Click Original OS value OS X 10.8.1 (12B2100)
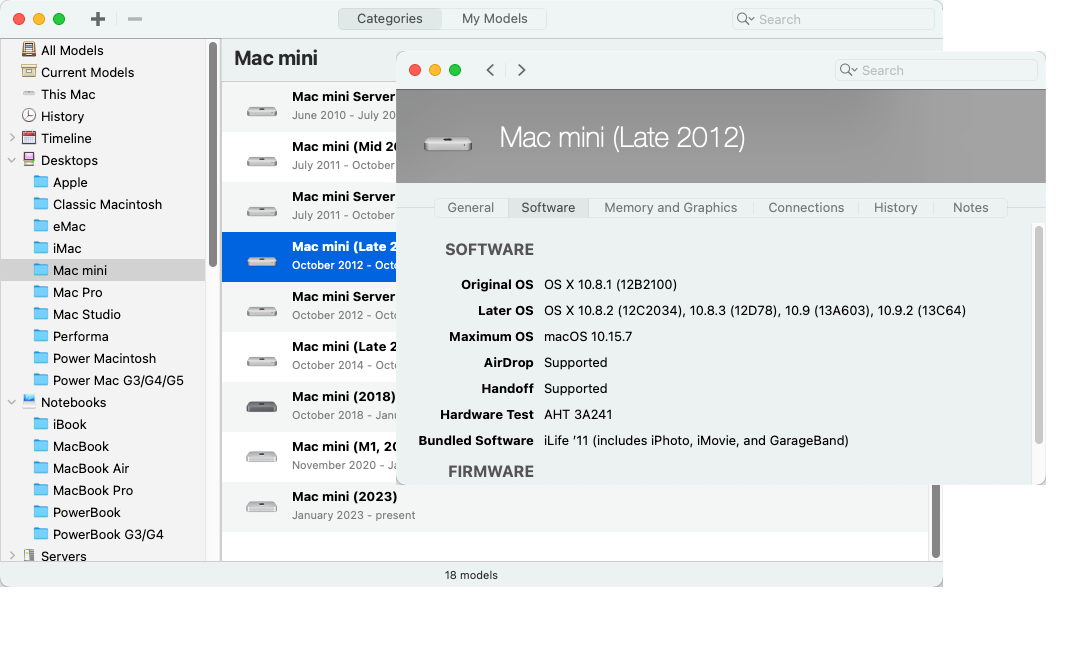Image resolution: width=1076 pixels, height=655 pixels. pos(610,284)
